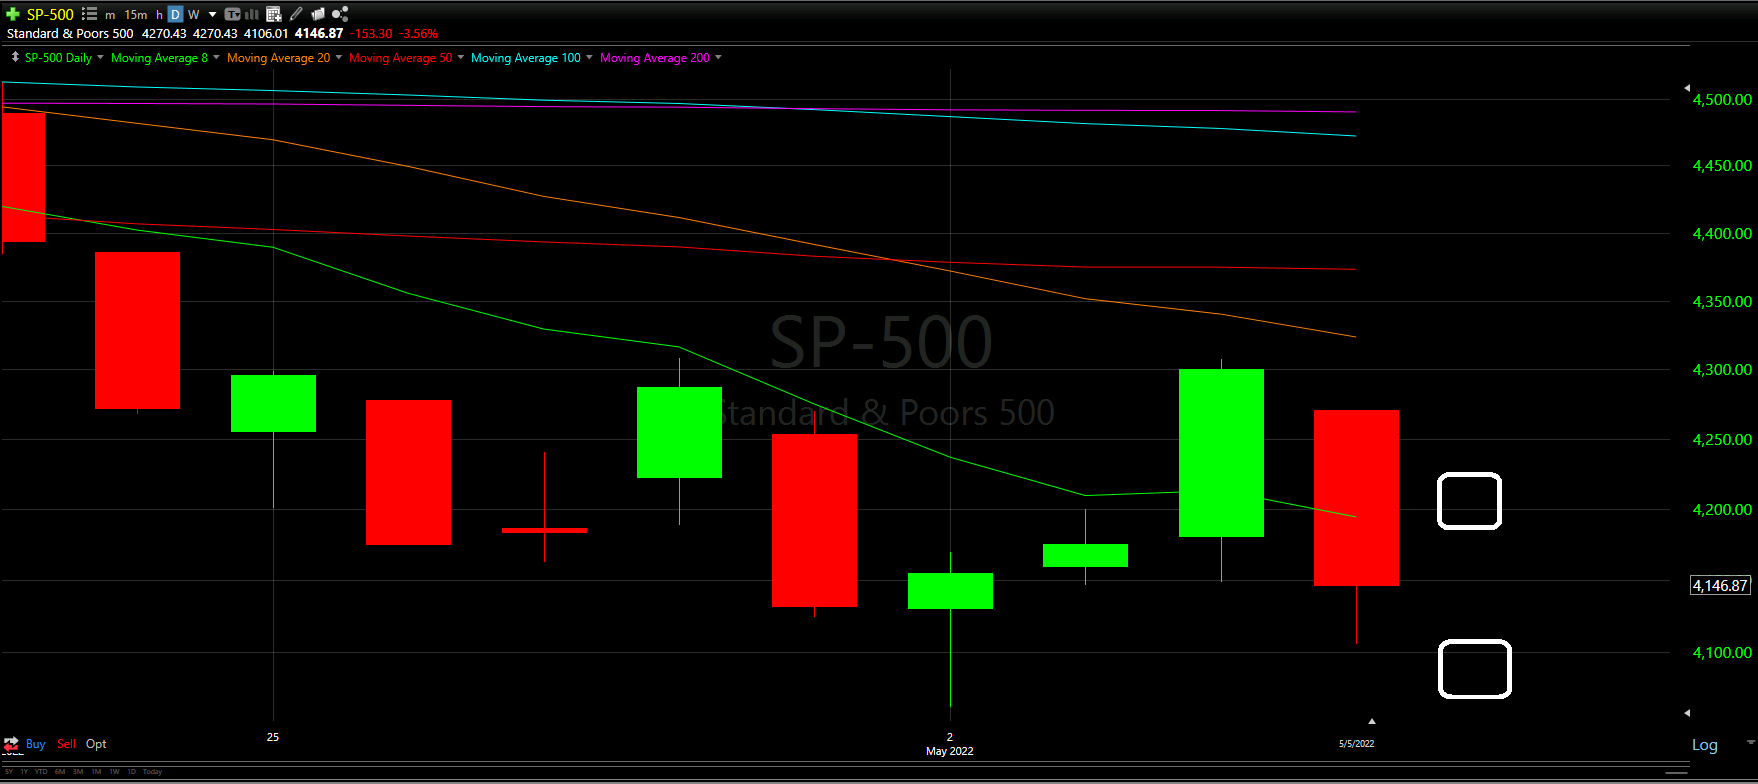Expand the SP-500 Daily dropdown

100,57
